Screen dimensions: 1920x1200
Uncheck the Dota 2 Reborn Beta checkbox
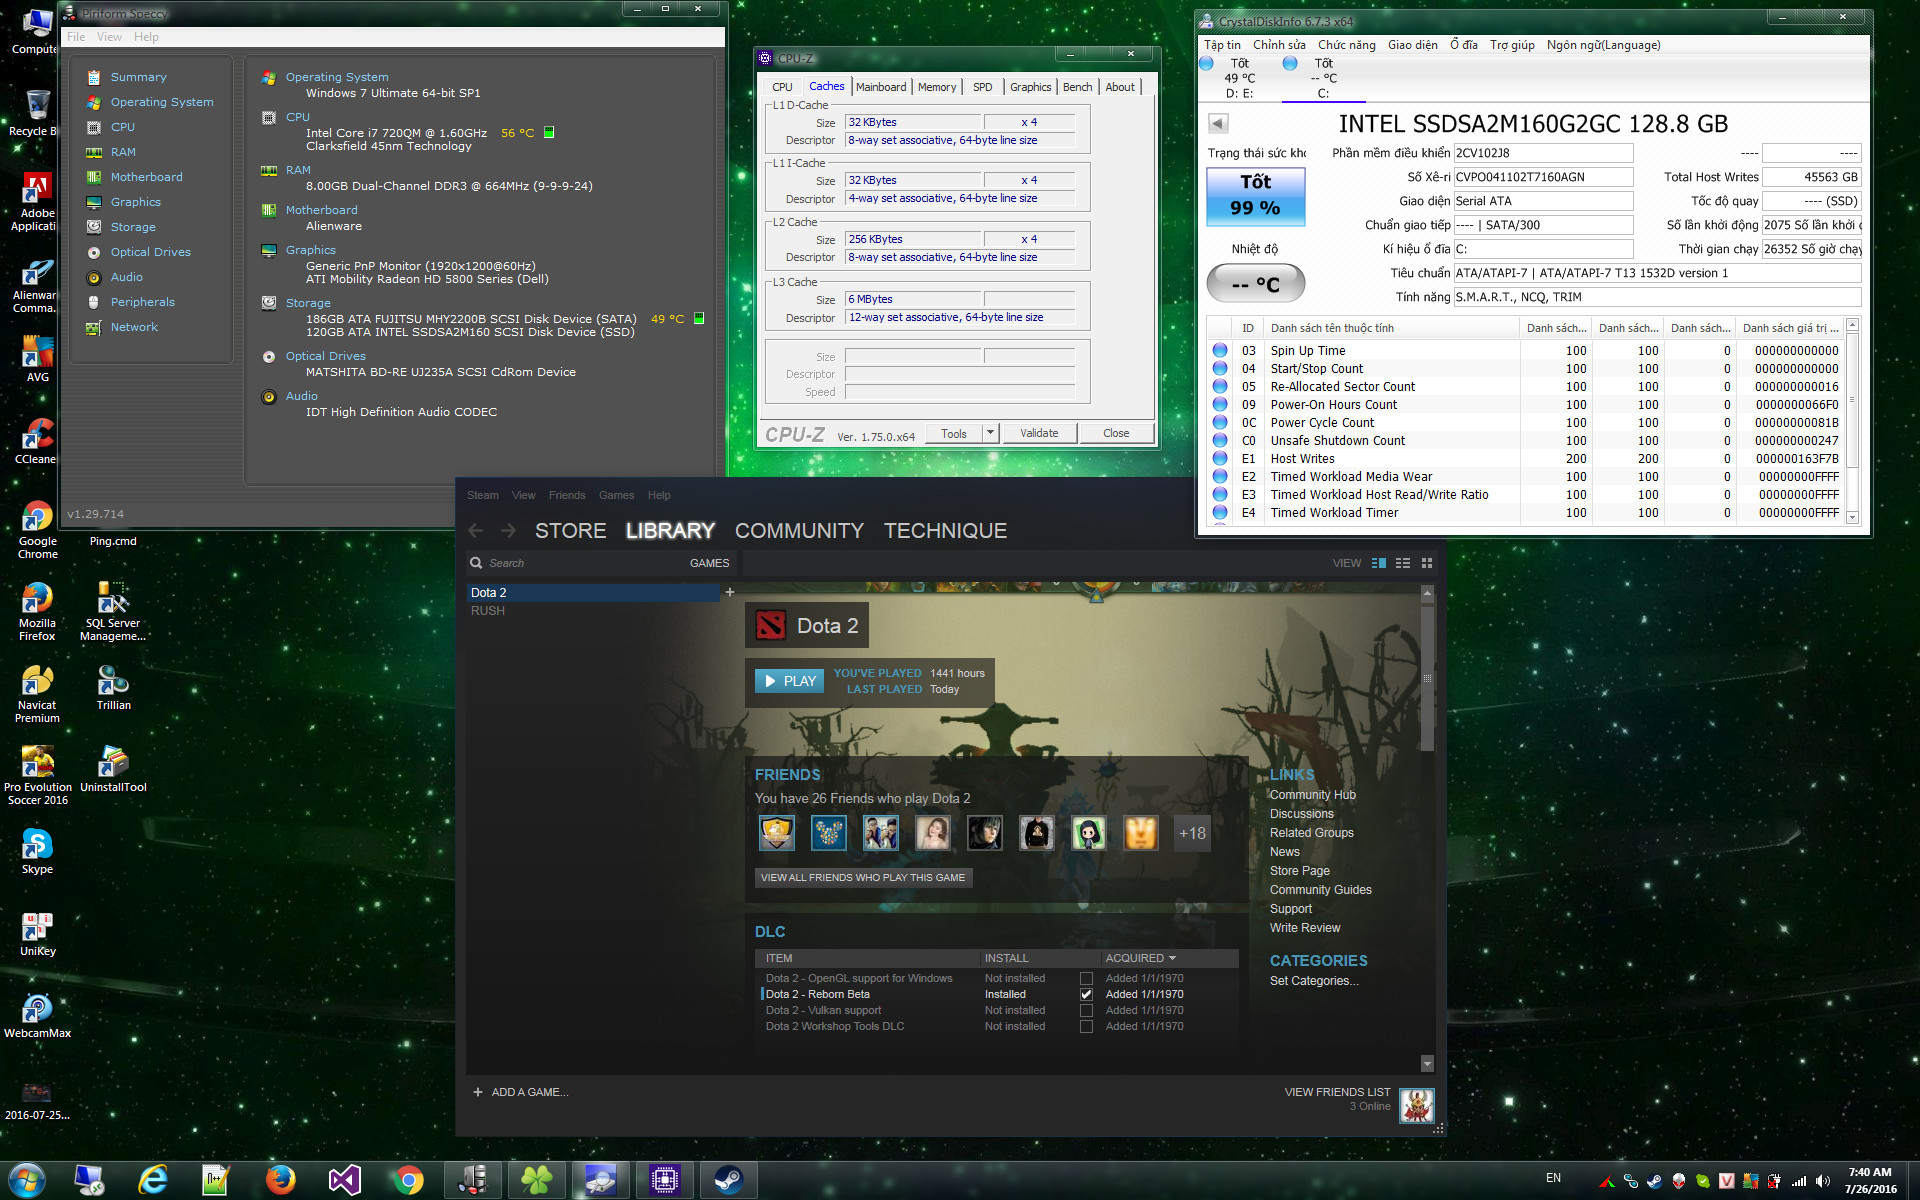click(x=1086, y=995)
